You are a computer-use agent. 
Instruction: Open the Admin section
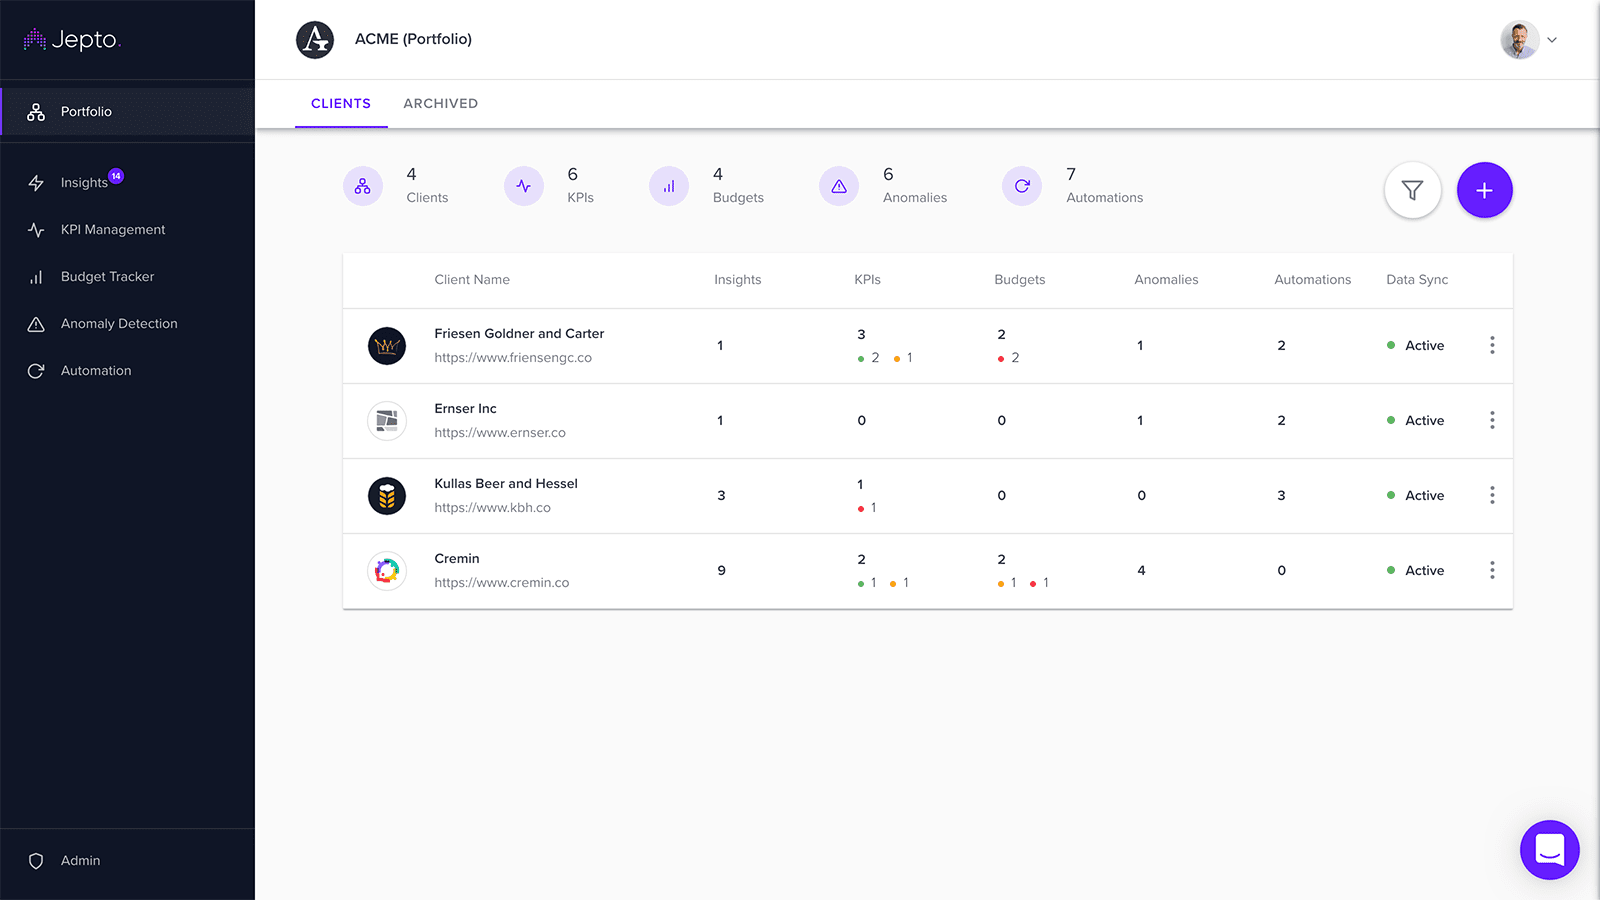pos(80,860)
